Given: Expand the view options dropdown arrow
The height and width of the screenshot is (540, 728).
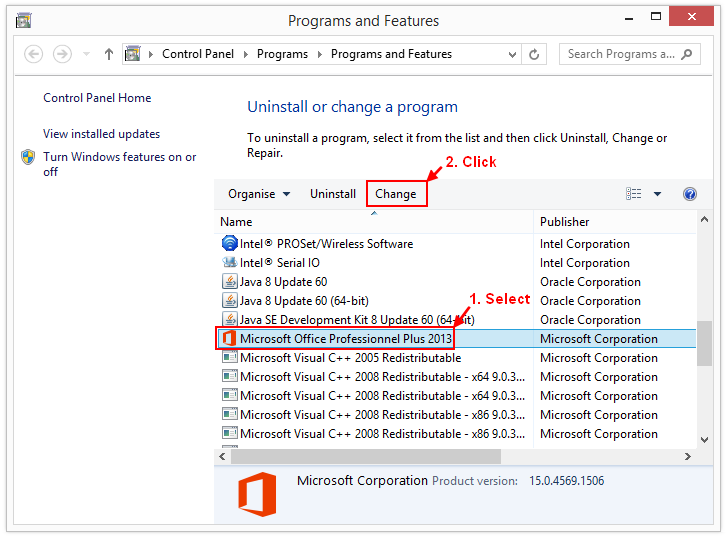Looking at the screenshot, I should click(657, 194).
